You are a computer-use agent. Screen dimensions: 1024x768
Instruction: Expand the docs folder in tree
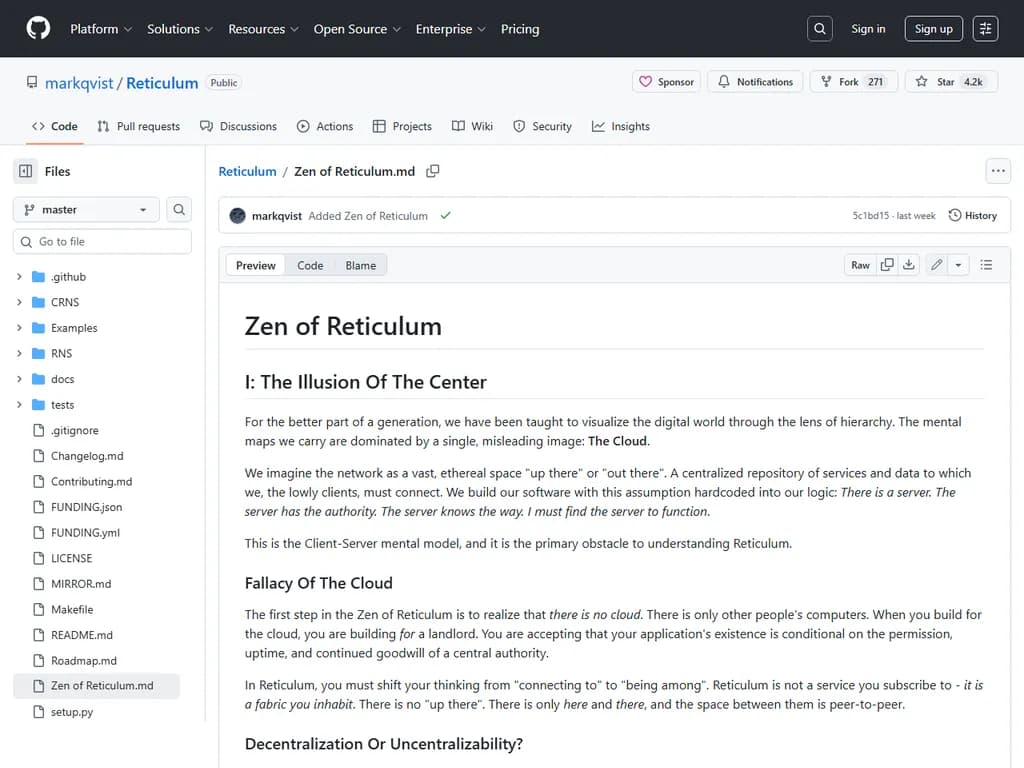(19, 379)
